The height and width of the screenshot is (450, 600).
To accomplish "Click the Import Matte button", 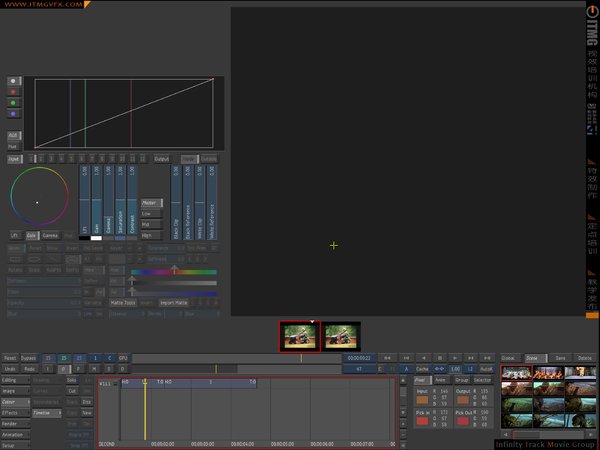I will [x=174, y=302].
